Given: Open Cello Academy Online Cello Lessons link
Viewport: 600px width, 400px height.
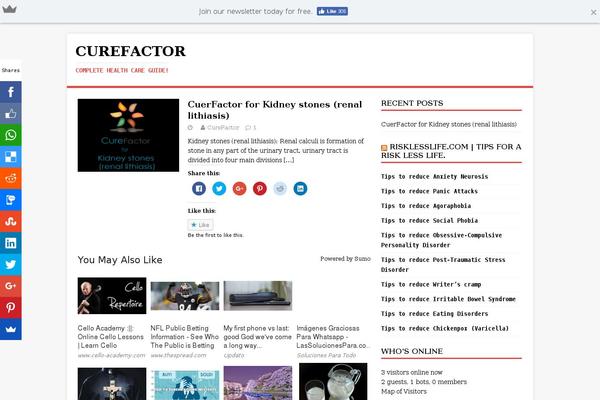Looking at the screenshot, I should tap(111, 337).
